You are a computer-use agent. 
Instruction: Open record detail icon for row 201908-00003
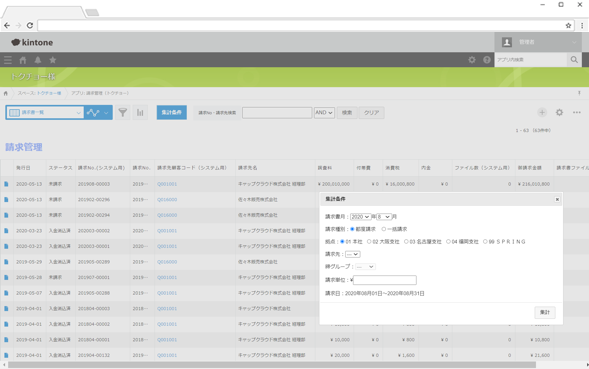pos(6,184)
